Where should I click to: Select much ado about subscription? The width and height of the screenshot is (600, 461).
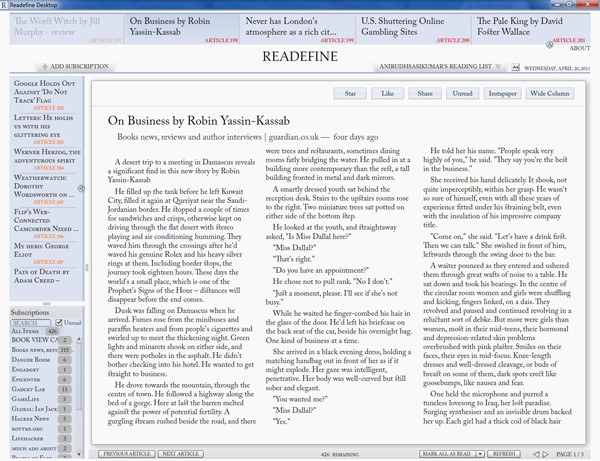pyautogui.click(x=41, y=448)
